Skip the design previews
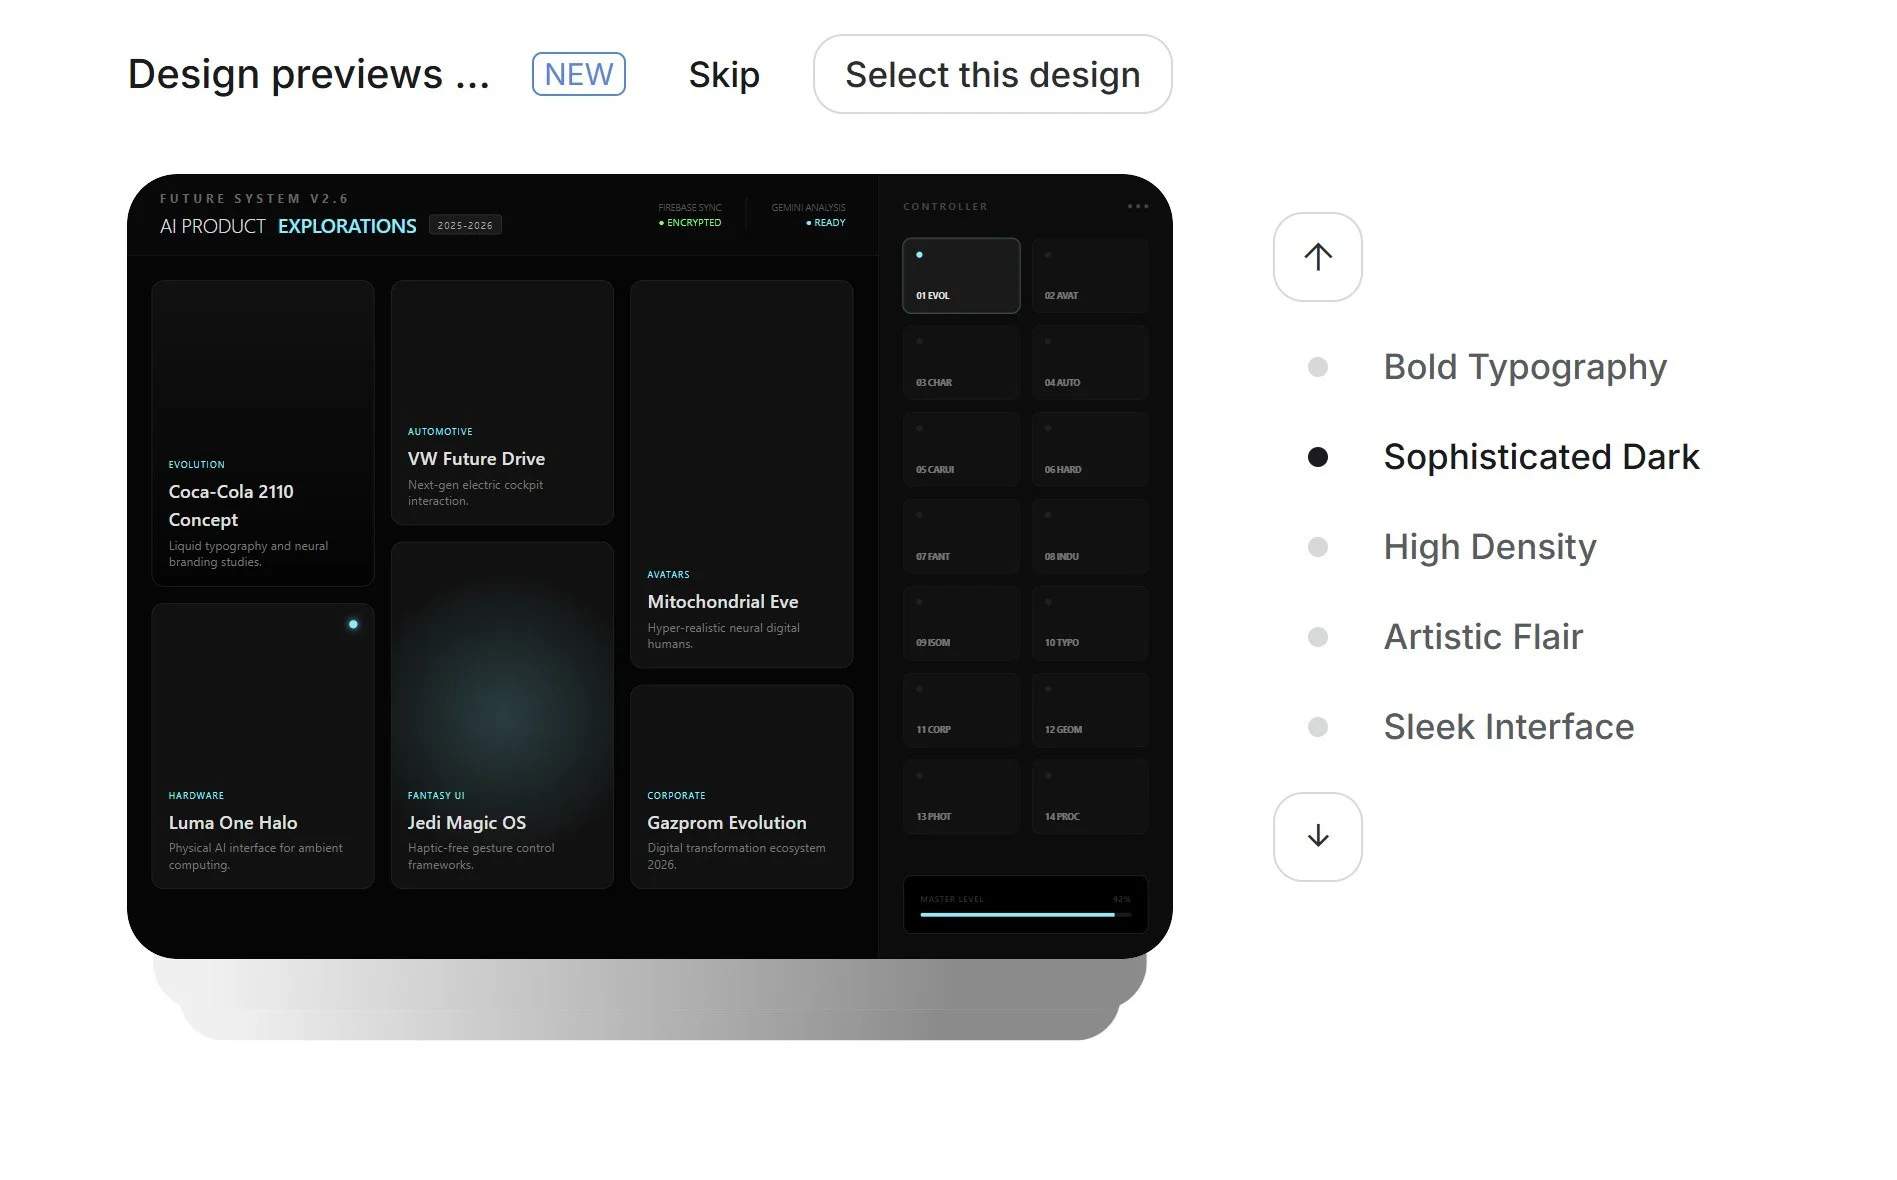This screenshot has height=1180, width=1897. (x=724, y=74)
